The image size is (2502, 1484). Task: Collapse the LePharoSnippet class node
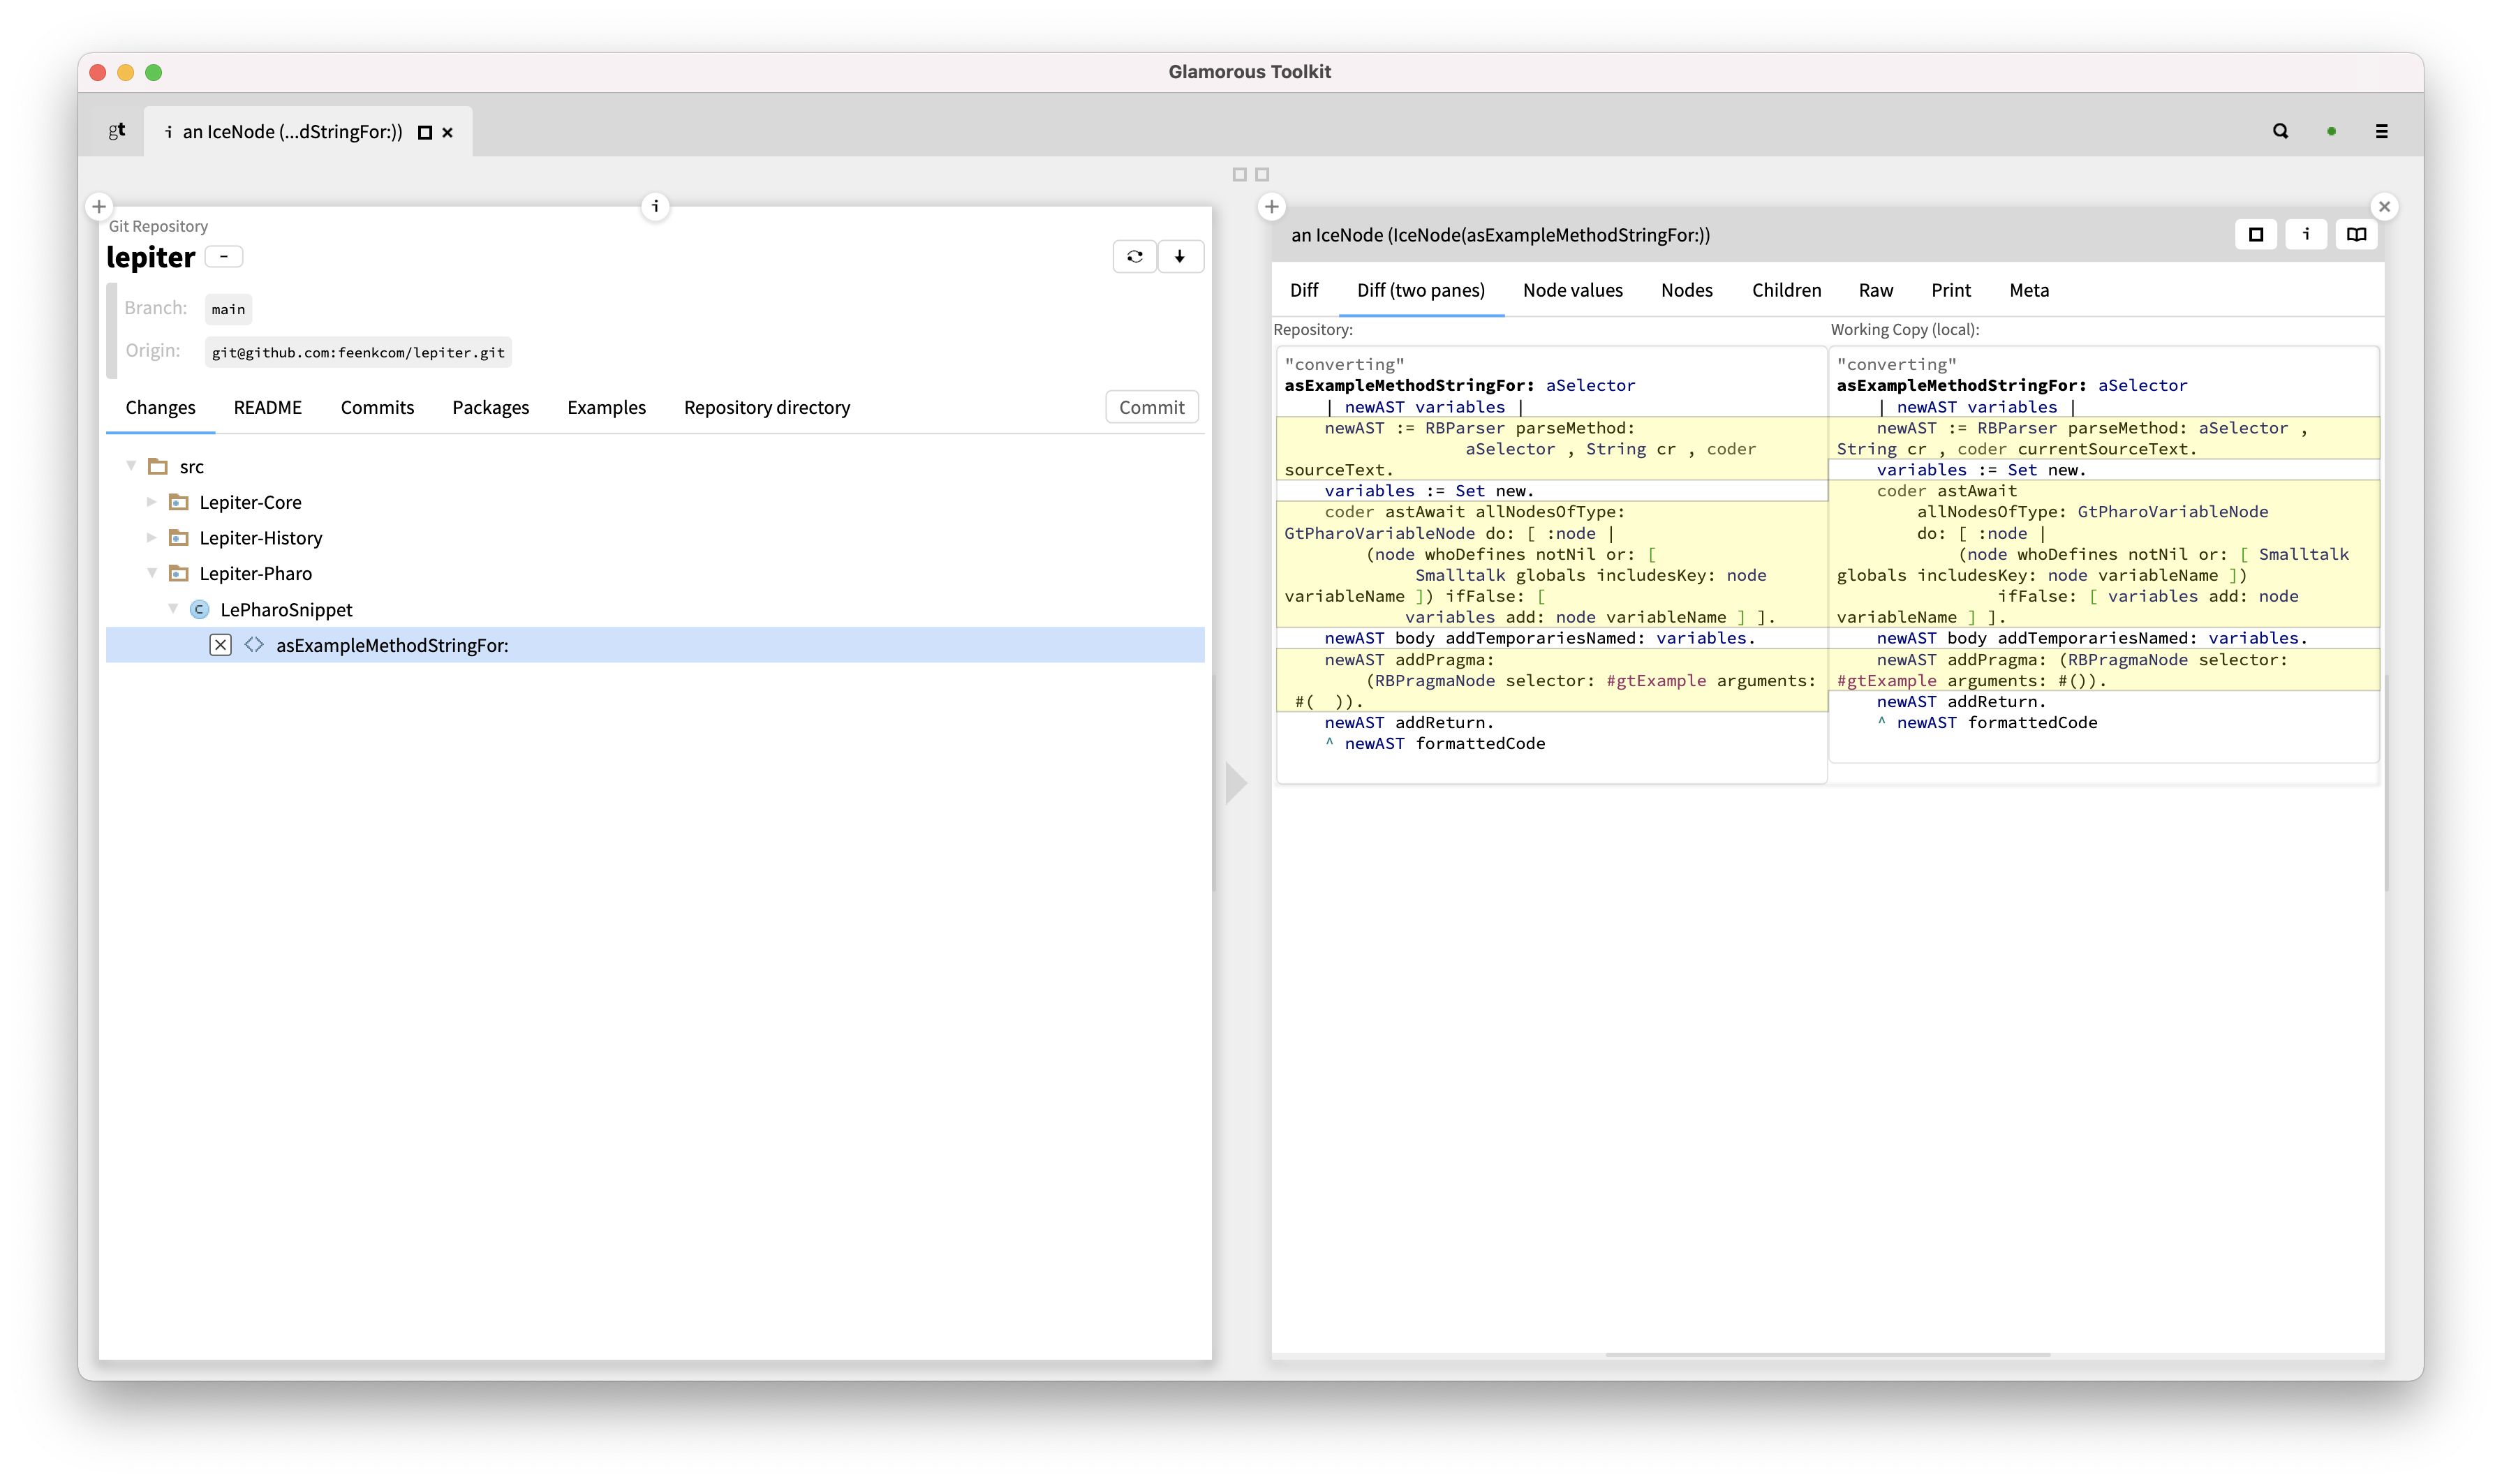click(174, 609)
